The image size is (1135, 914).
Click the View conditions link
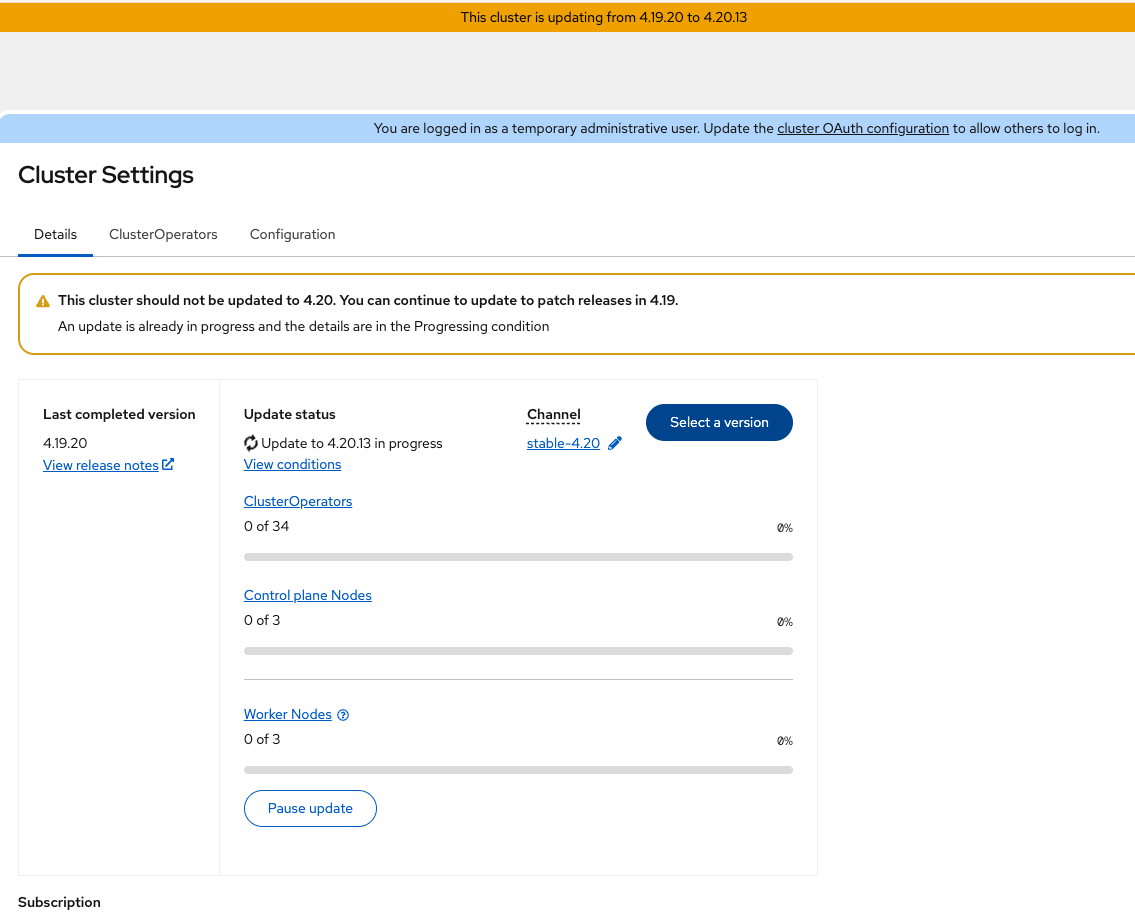(x=292, y=464)
